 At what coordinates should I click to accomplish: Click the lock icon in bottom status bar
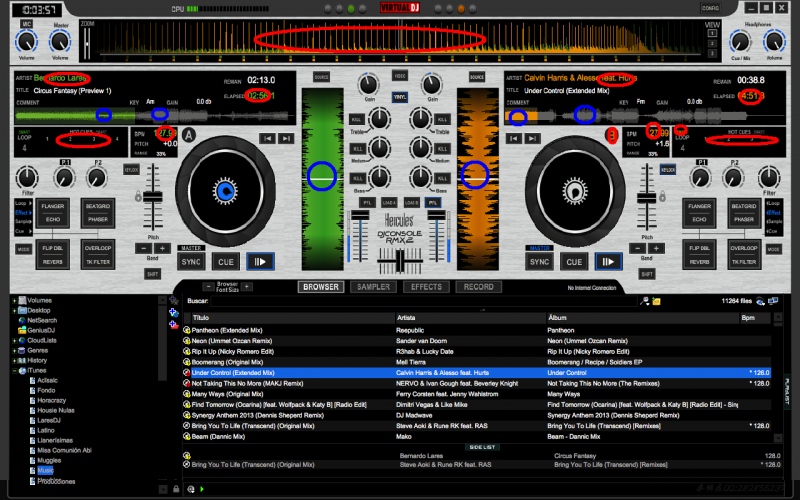tap(176, 489)
